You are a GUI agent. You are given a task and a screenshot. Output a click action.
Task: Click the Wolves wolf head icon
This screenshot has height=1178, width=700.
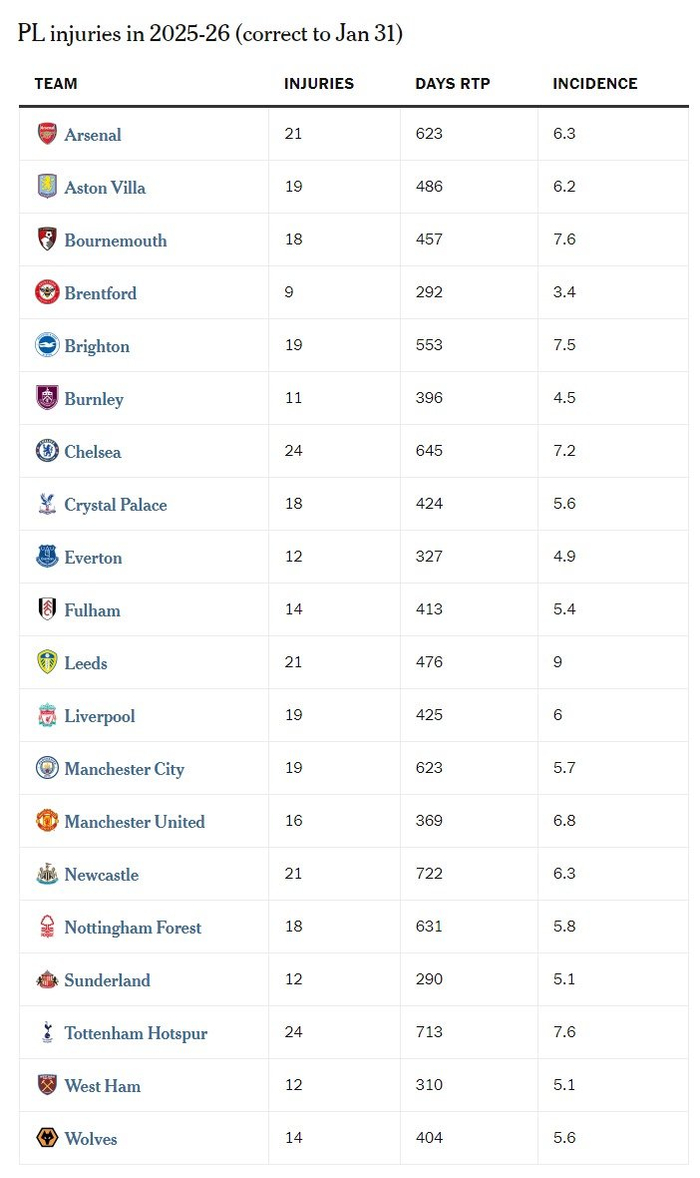(47, 1139)
